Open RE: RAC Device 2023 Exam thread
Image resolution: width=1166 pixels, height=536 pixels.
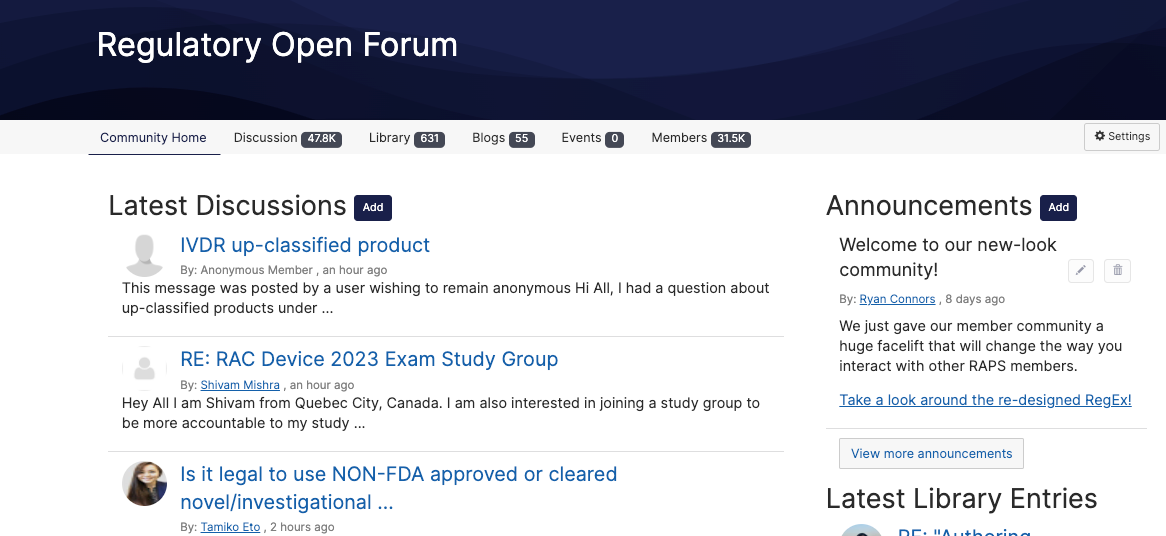click(369, 359)
